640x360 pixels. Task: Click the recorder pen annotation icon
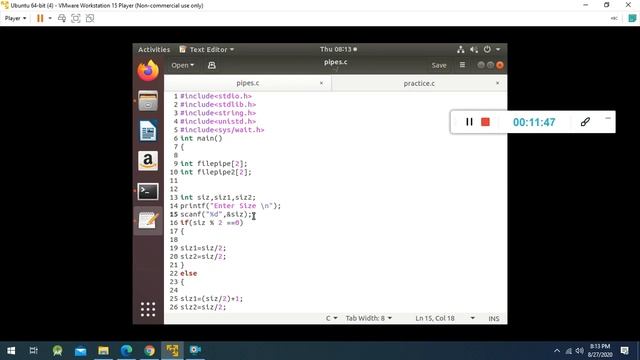585,122
